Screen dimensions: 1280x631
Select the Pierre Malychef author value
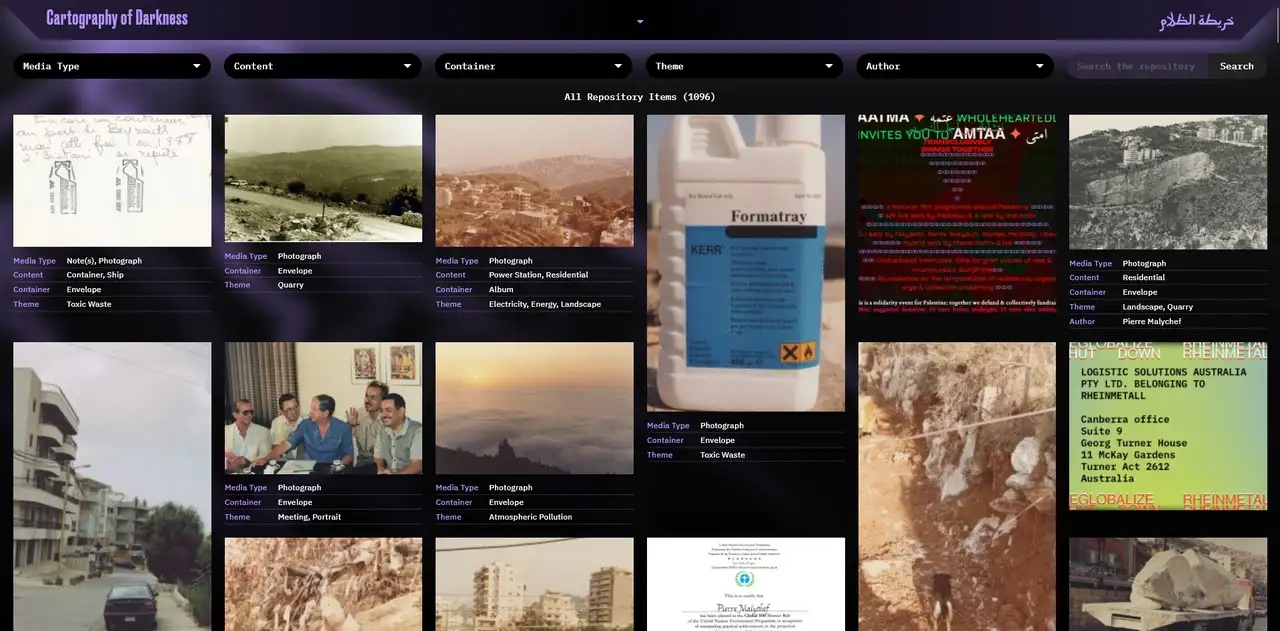coord(1151,322)
